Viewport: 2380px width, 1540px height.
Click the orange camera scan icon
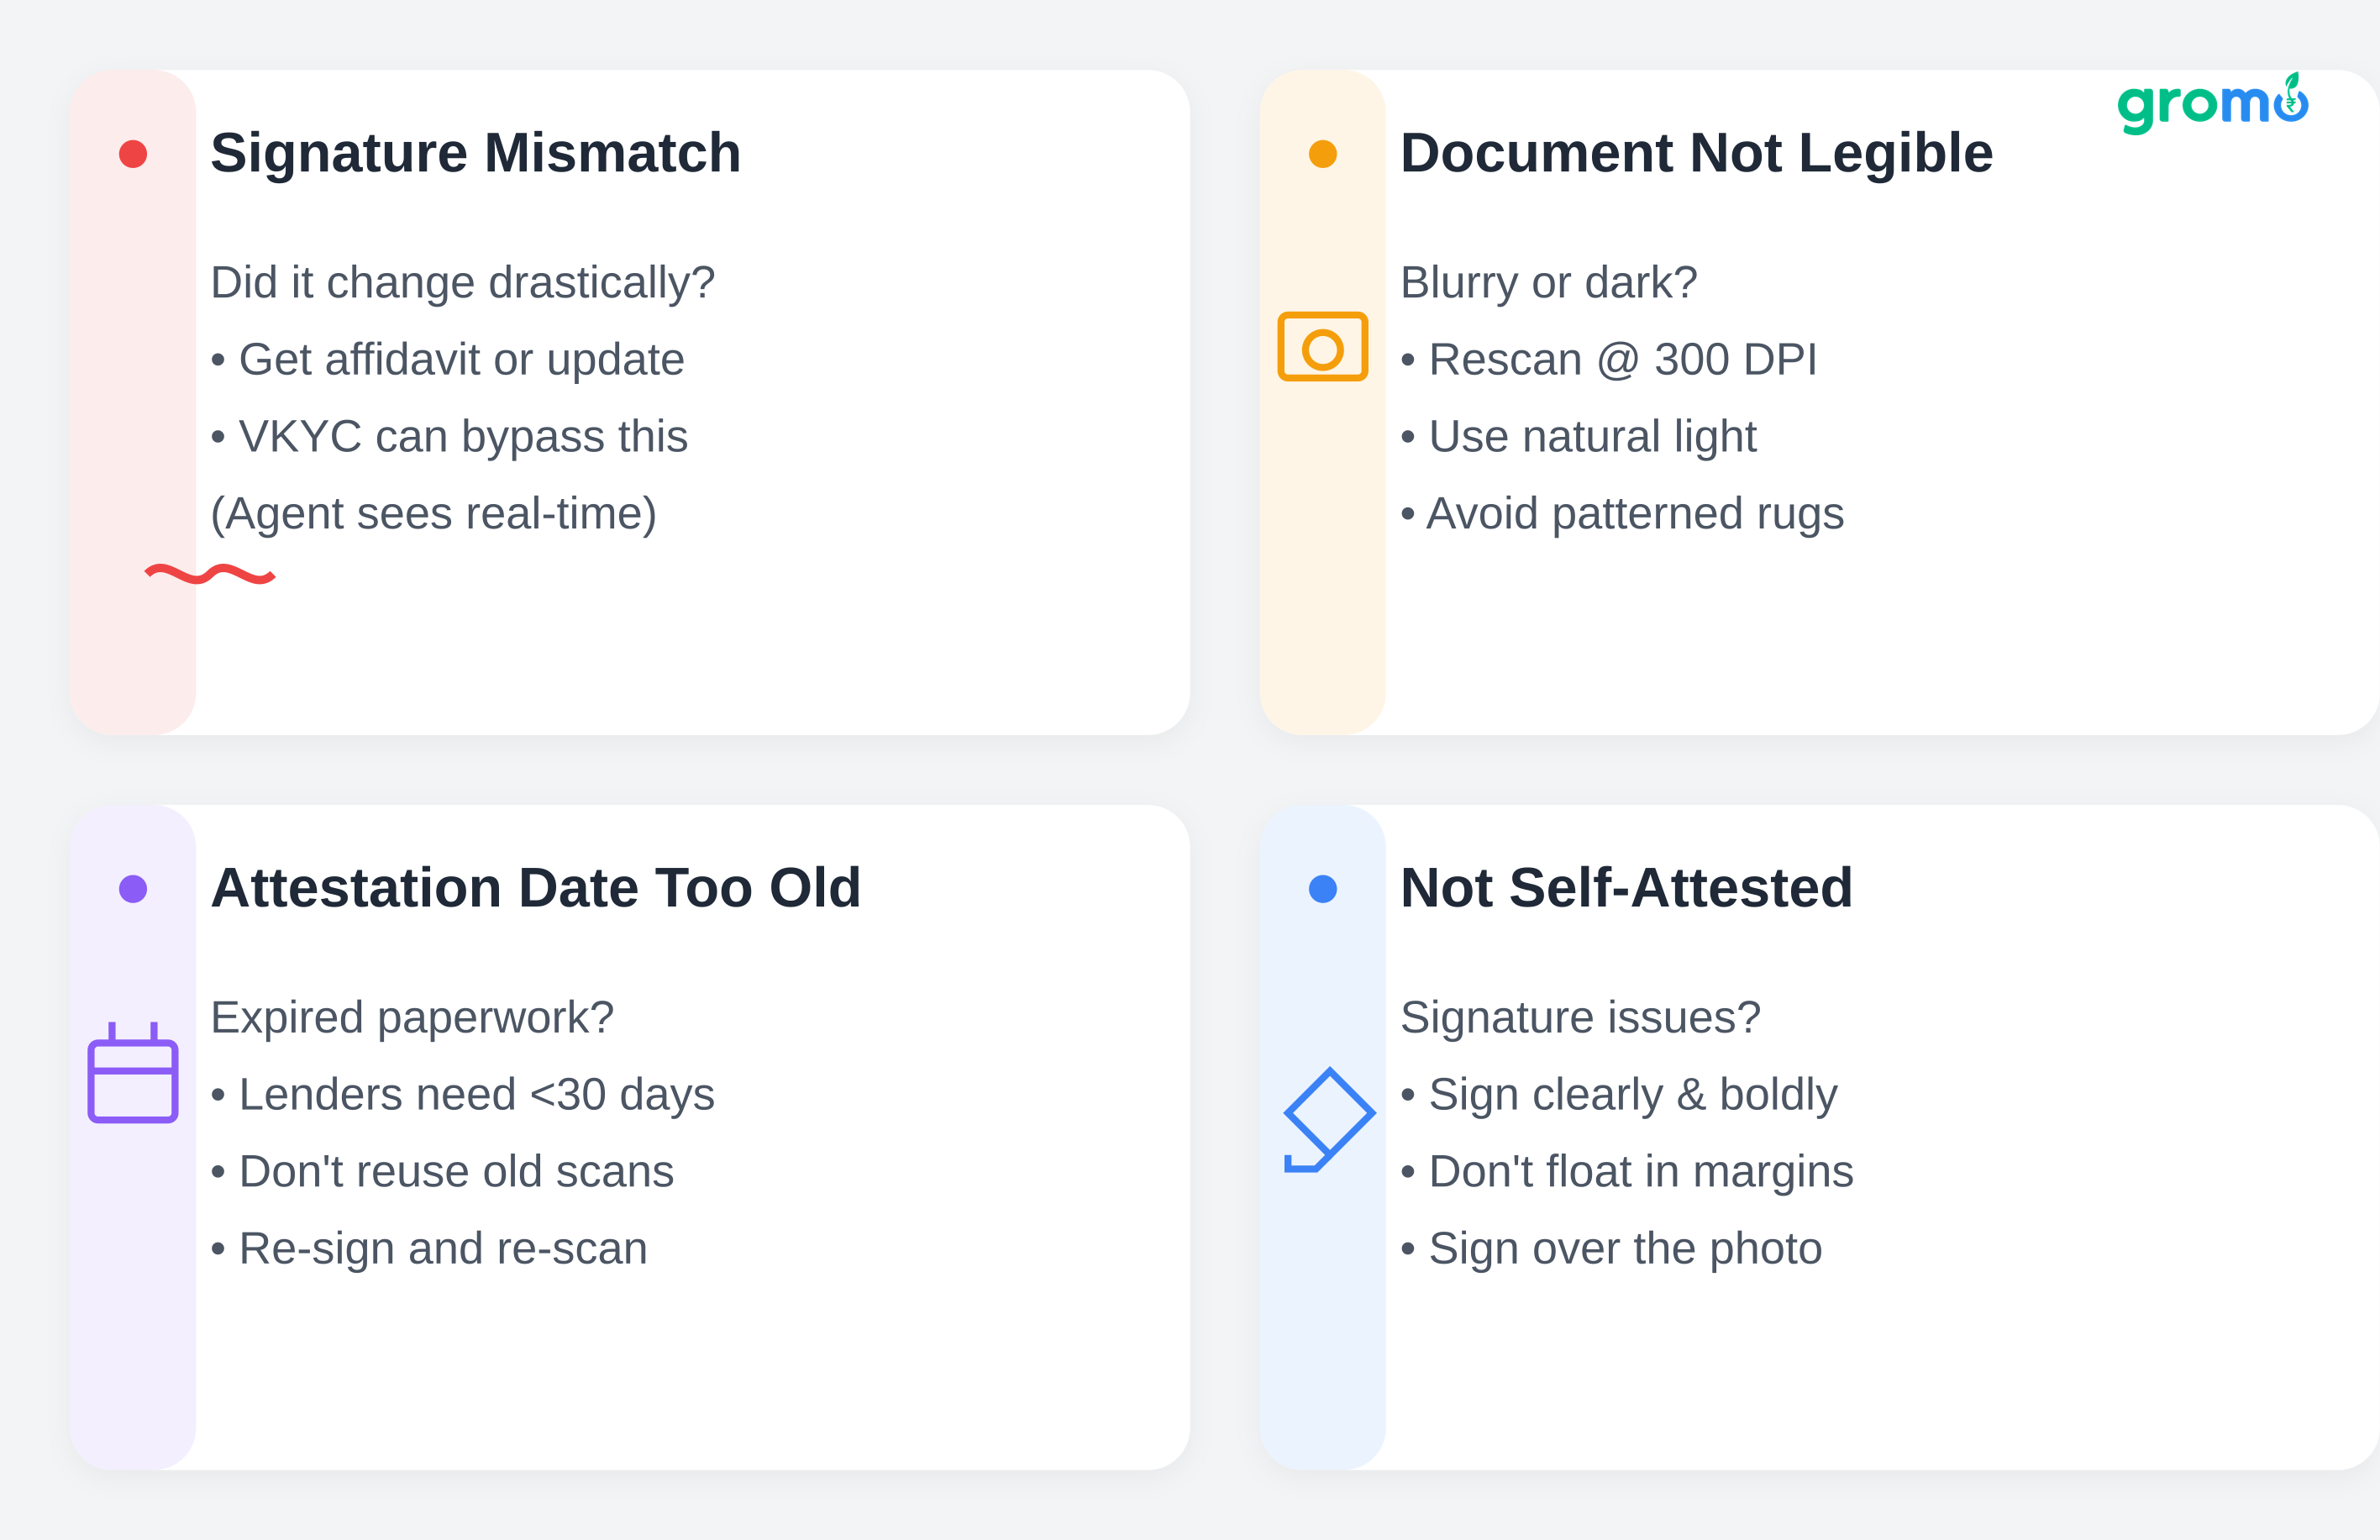point(1322,347)
